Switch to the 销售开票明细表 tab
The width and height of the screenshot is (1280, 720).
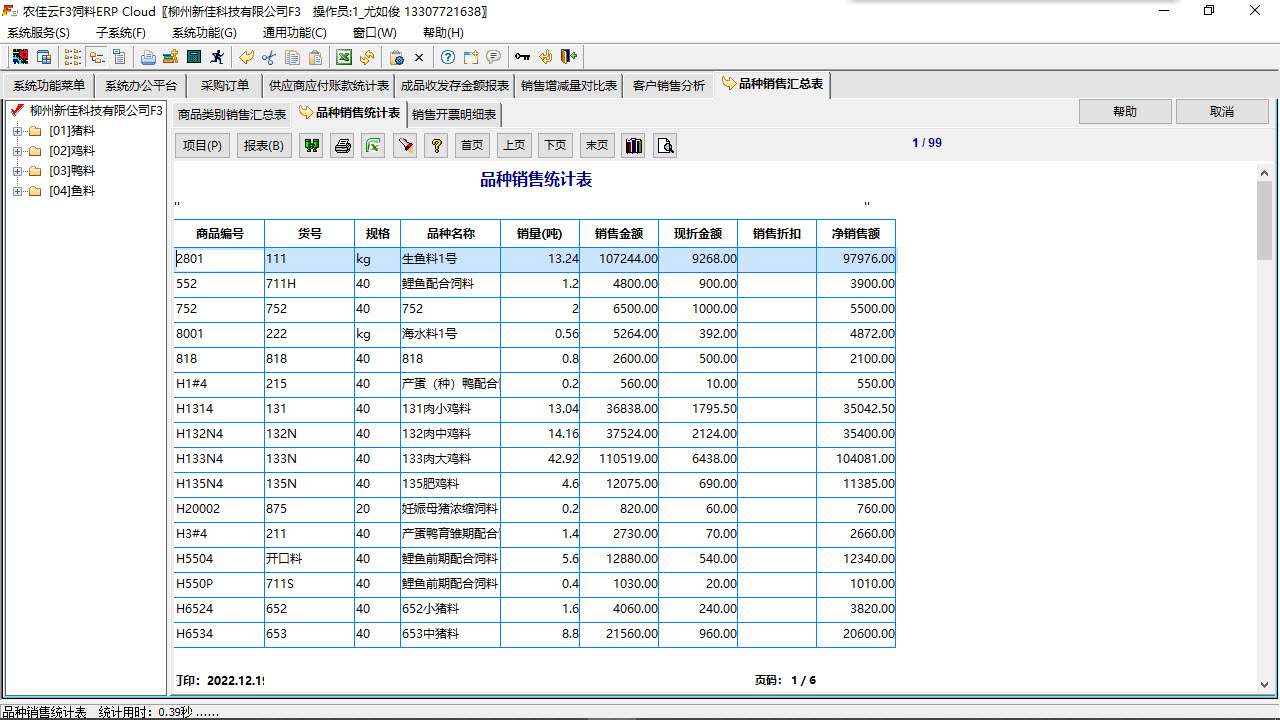tap(453, 113)
